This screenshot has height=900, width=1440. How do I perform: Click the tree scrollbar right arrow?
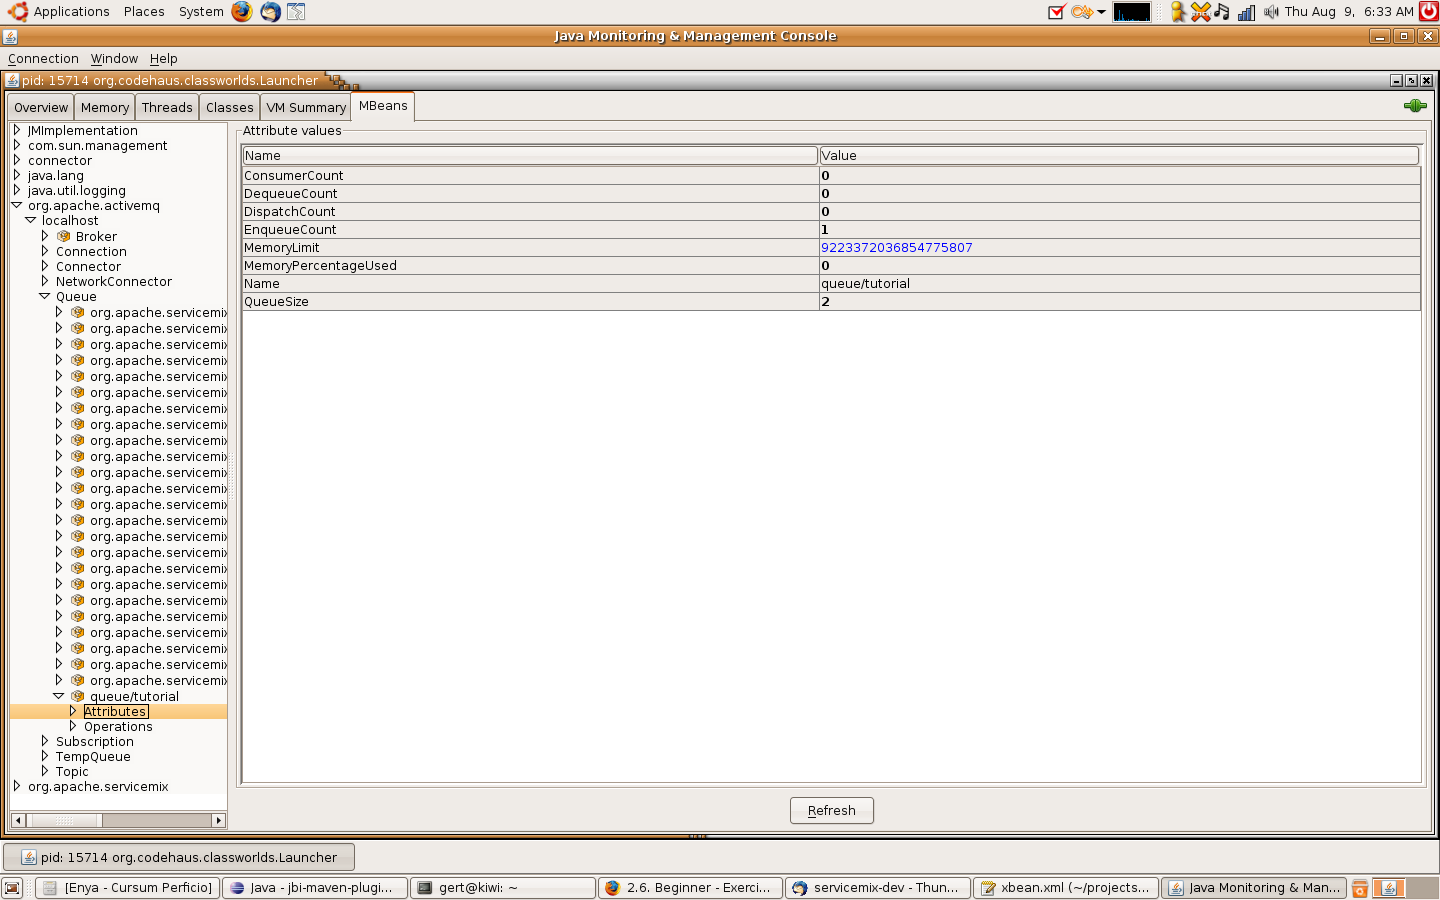point(219,820)
